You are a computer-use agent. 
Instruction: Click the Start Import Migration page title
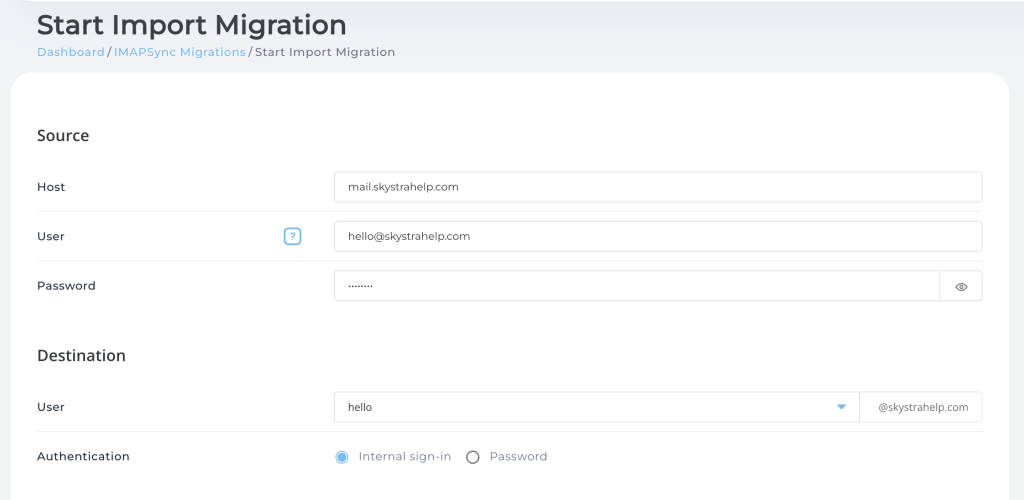pyautogui.click(x=191, y=24)
